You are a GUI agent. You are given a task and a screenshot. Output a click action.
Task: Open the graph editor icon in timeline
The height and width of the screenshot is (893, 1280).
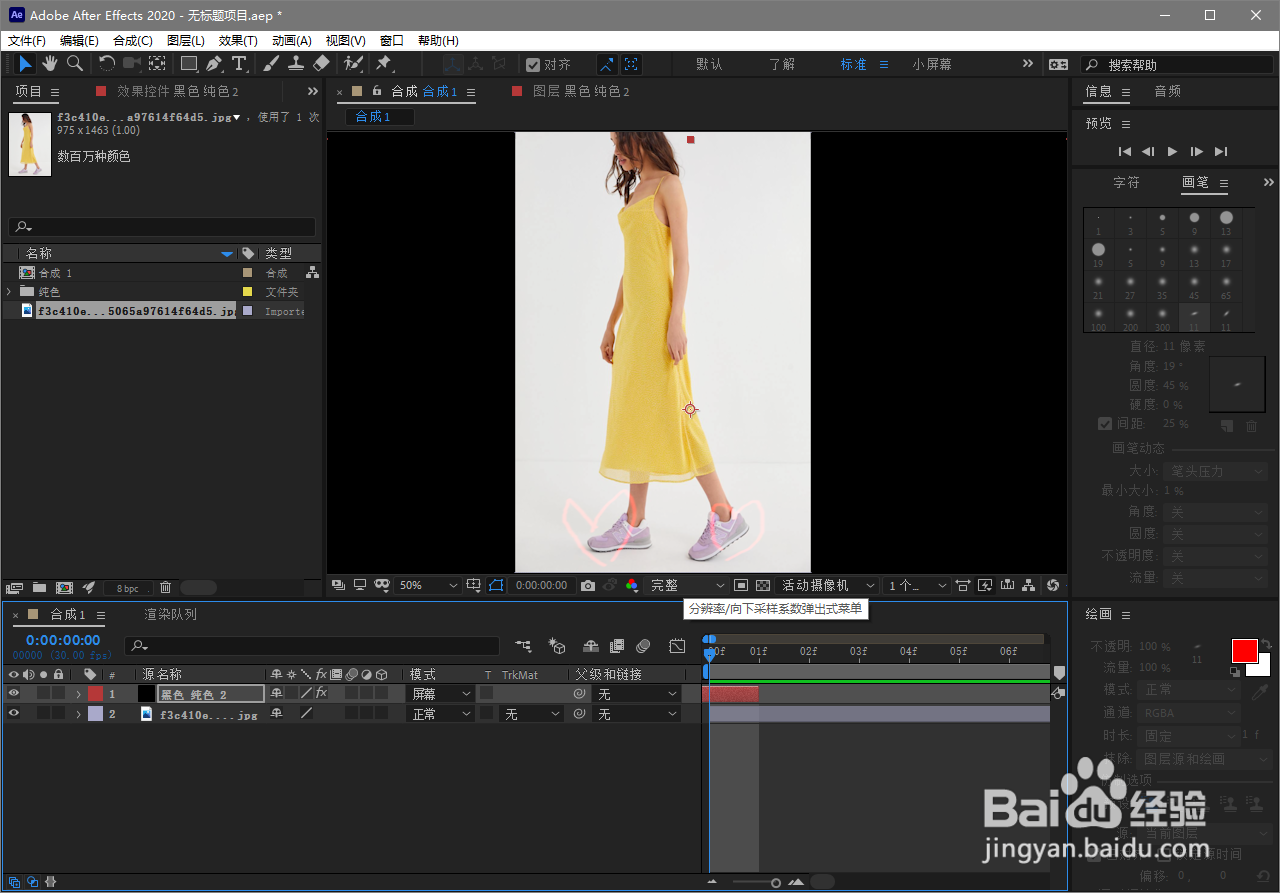coord(677,647)
